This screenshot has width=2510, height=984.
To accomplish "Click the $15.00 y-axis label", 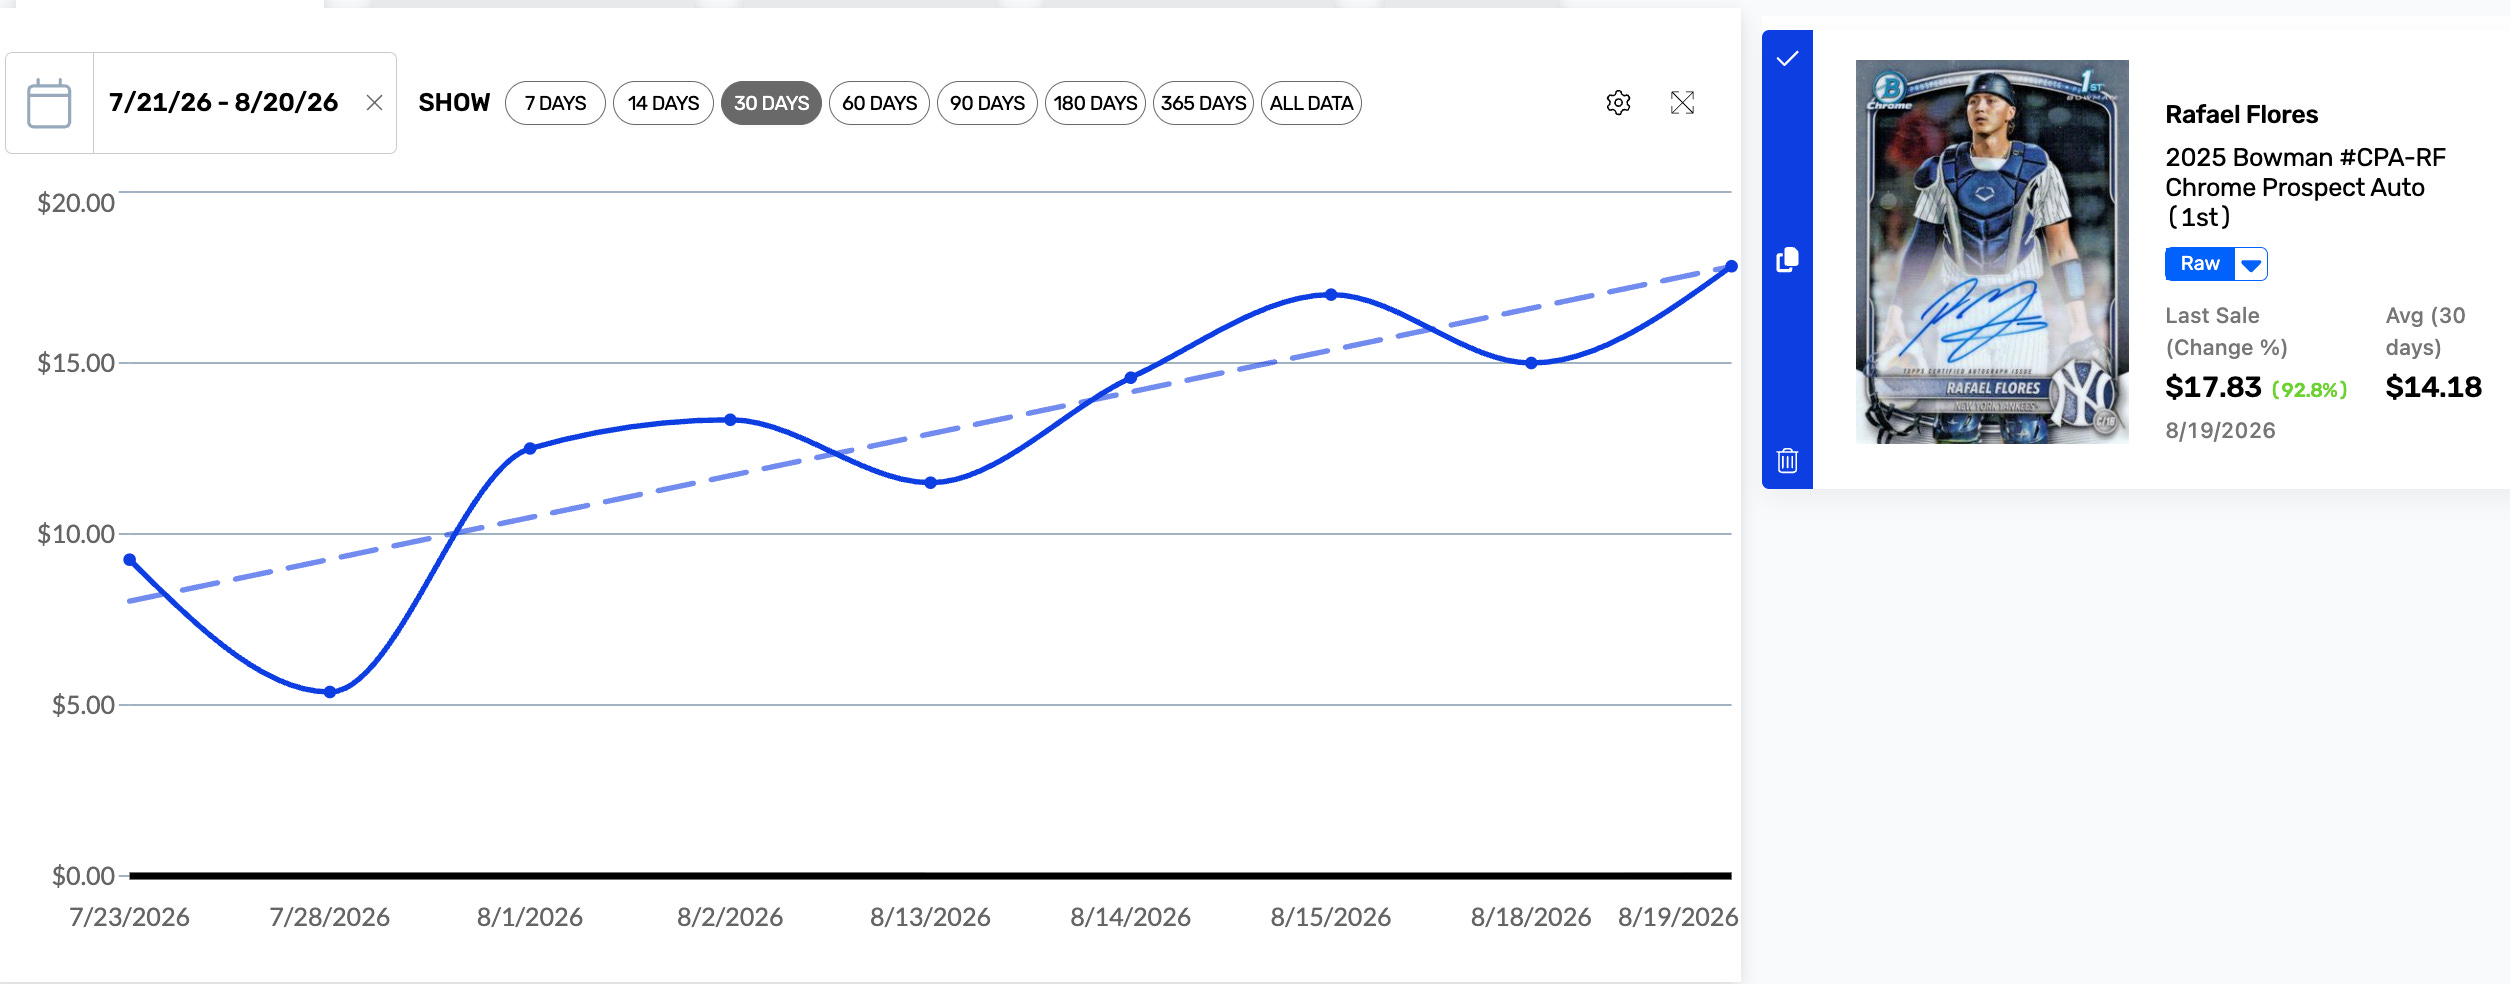I will pyautogui.click(x=76, y=363).
